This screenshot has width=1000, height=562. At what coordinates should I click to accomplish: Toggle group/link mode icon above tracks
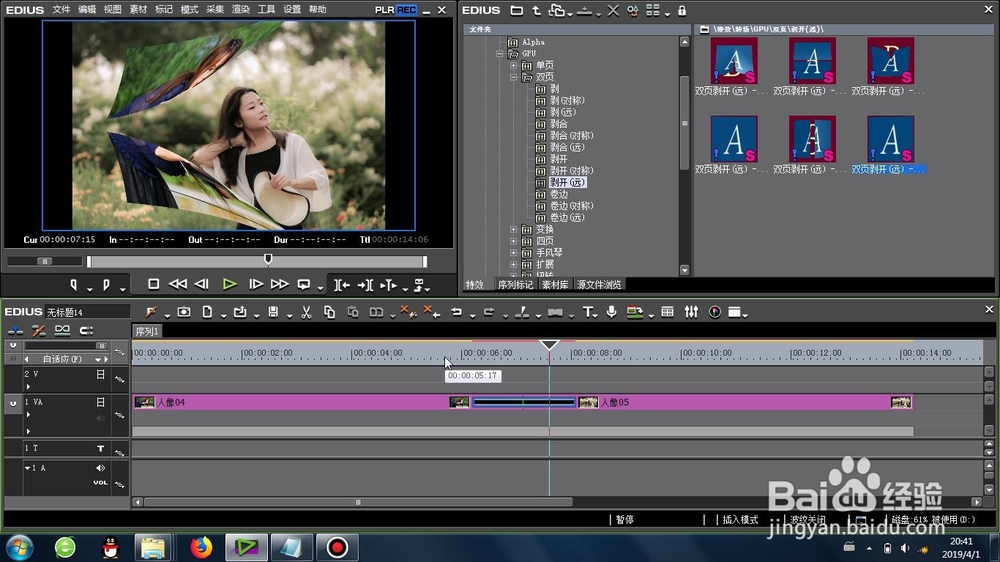tap(62, 330)
